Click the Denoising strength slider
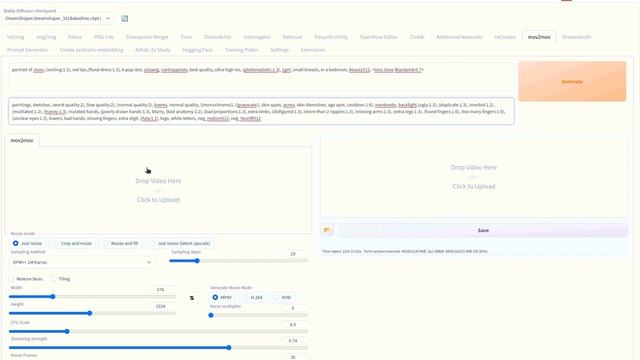This screenshot has height=360, width=640. [x=158, y=348]
